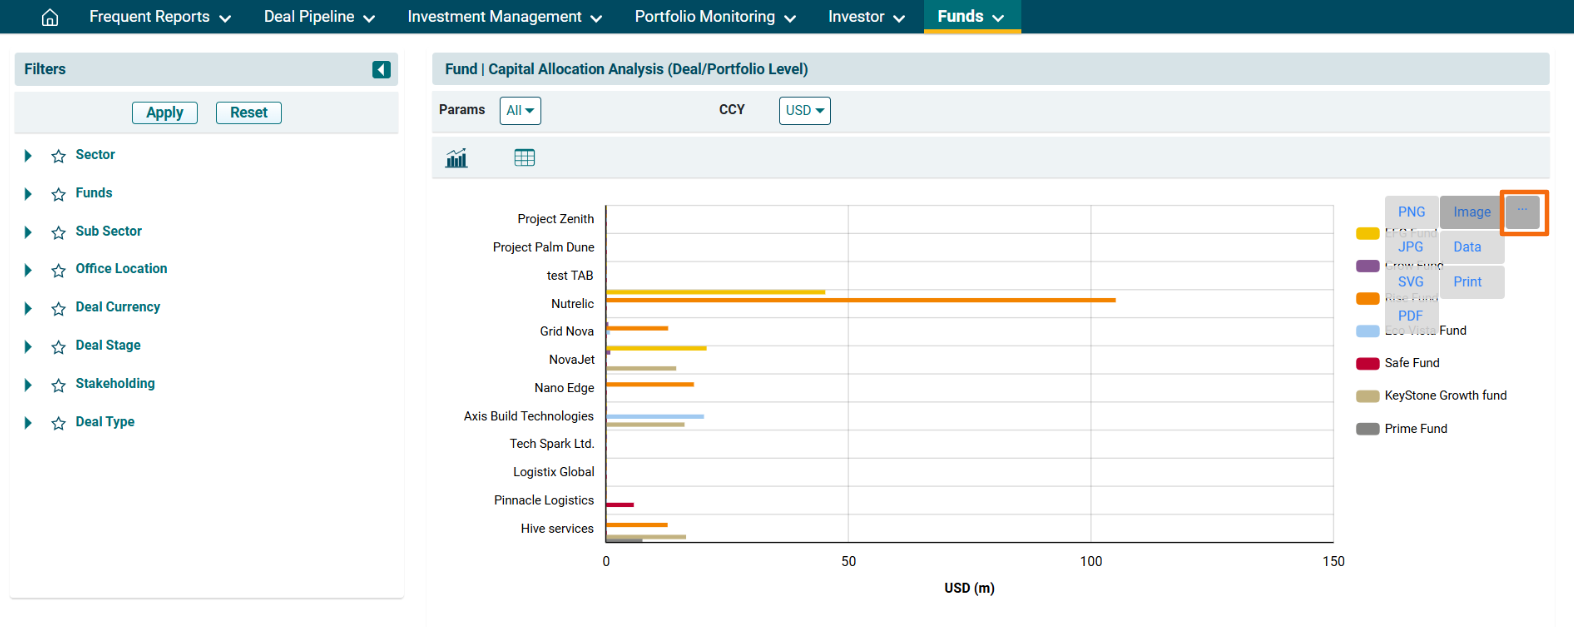Export chart as PNG
This screenshot has width=1574, height=627.
click(x=1411, y=212)
